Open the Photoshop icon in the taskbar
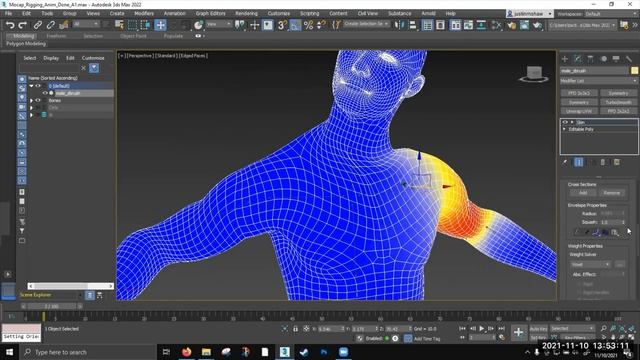This screenshot has width=640, height=360. [324, 352]
